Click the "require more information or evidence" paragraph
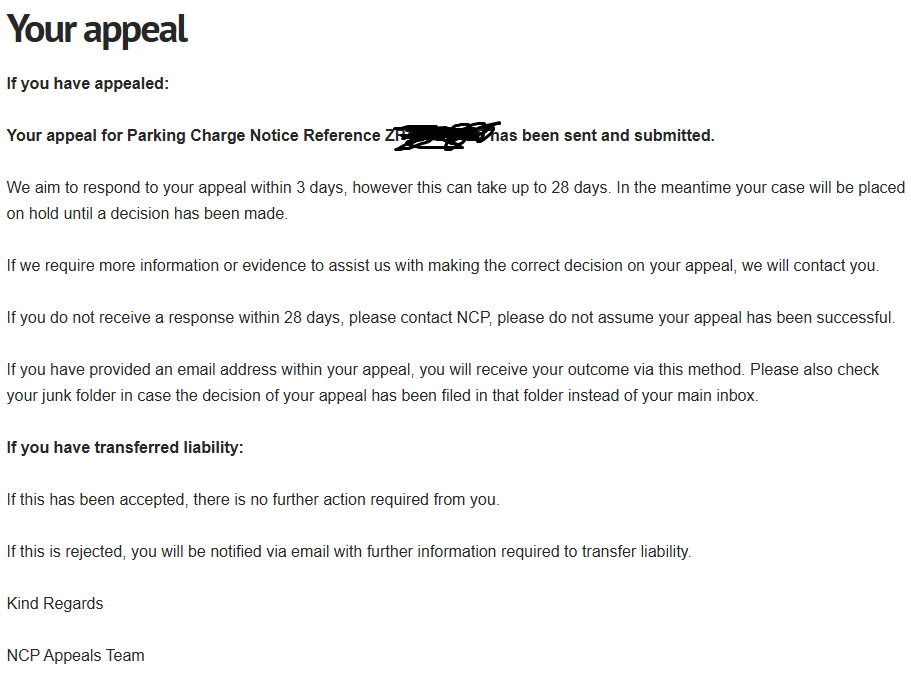 point(300,266)
